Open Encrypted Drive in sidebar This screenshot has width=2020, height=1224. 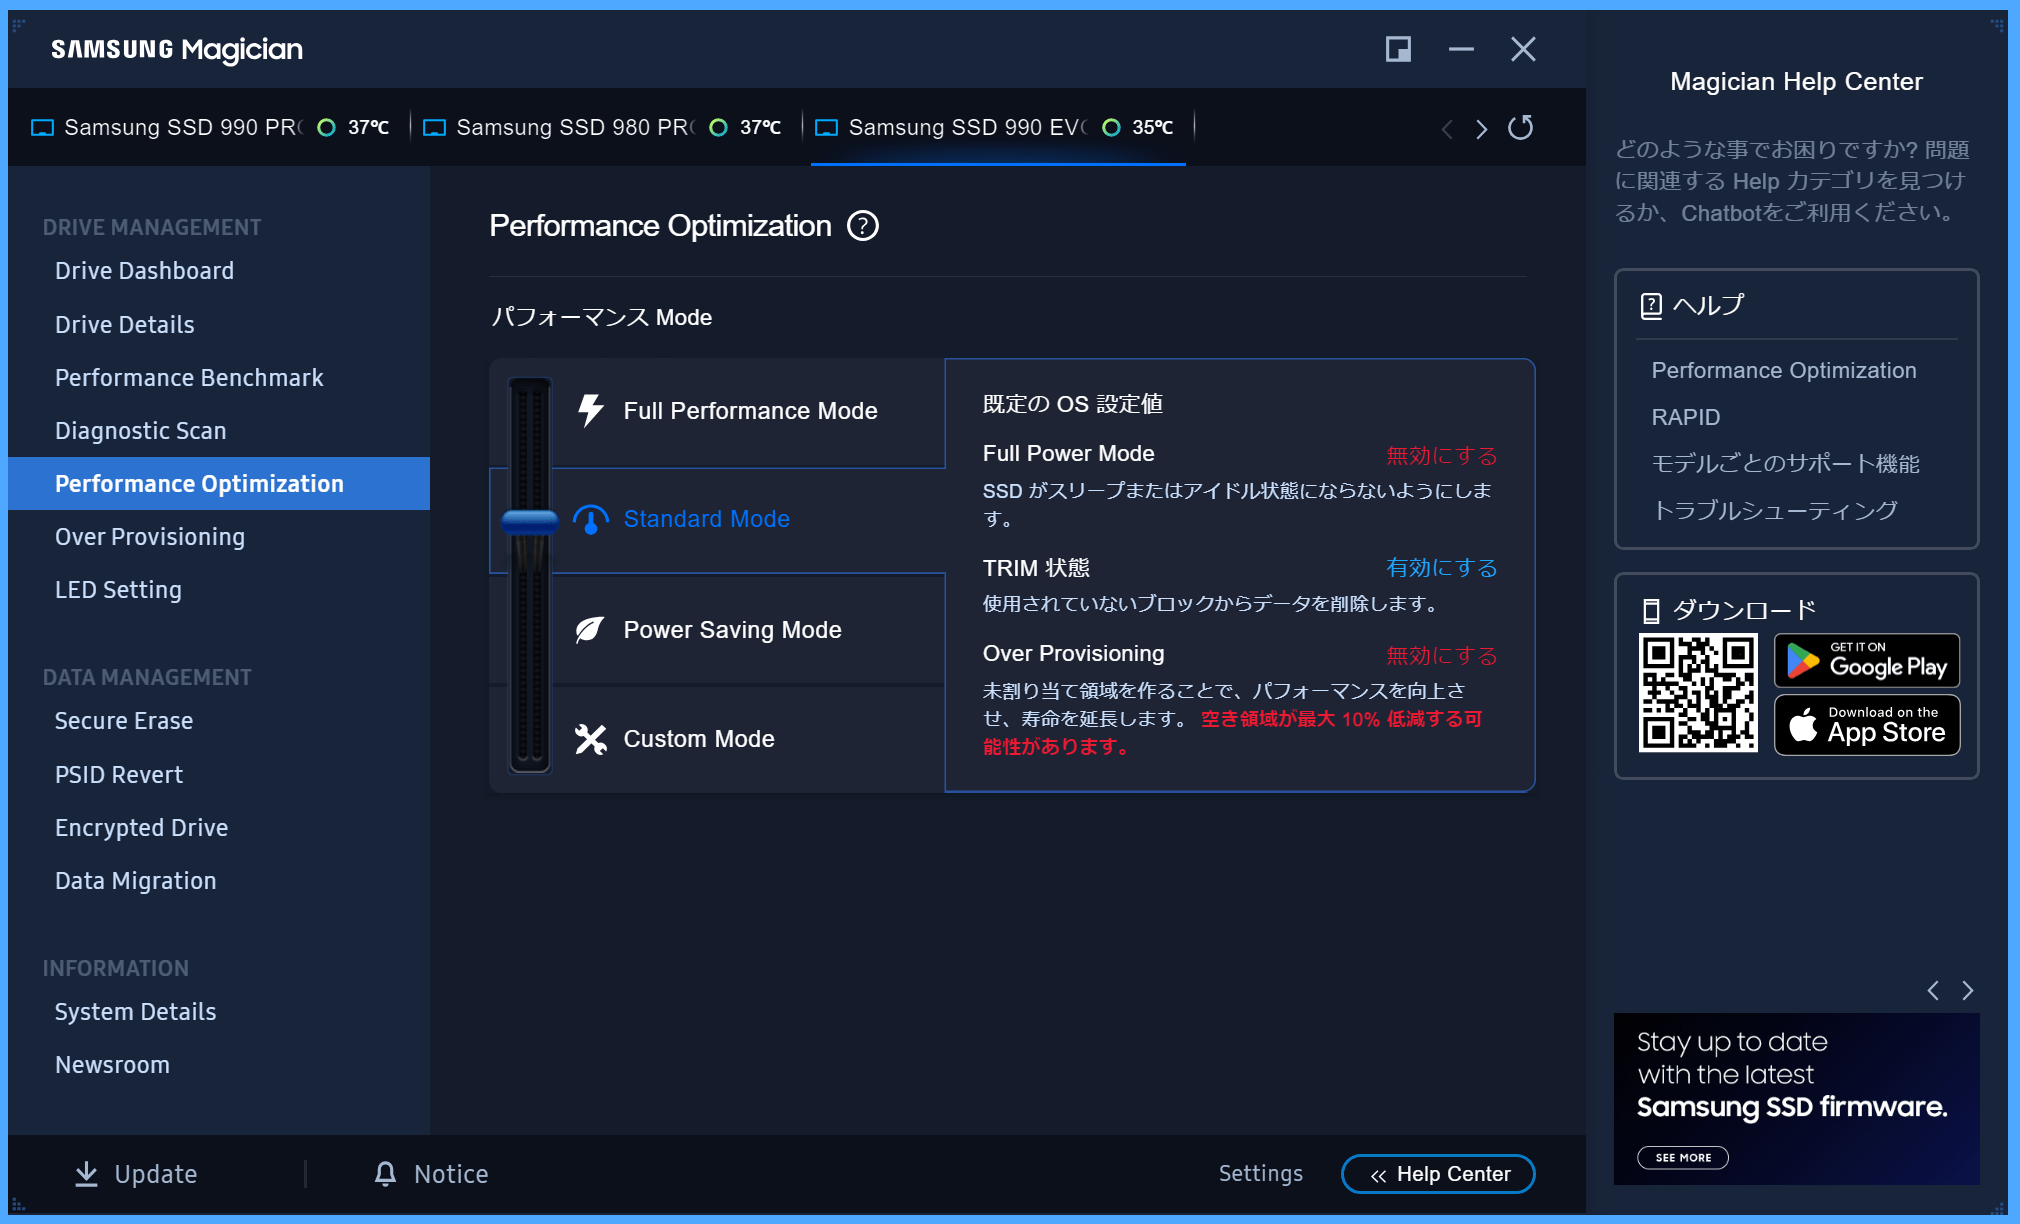(141, 828)
